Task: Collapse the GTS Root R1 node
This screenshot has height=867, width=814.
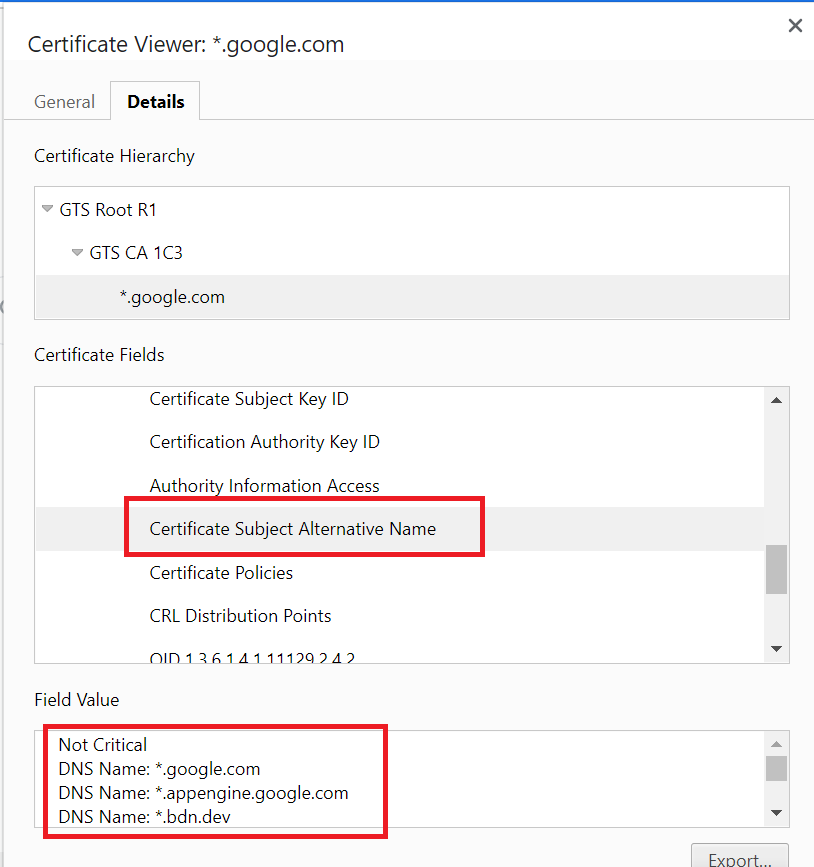Action: (x=48, y=209)
